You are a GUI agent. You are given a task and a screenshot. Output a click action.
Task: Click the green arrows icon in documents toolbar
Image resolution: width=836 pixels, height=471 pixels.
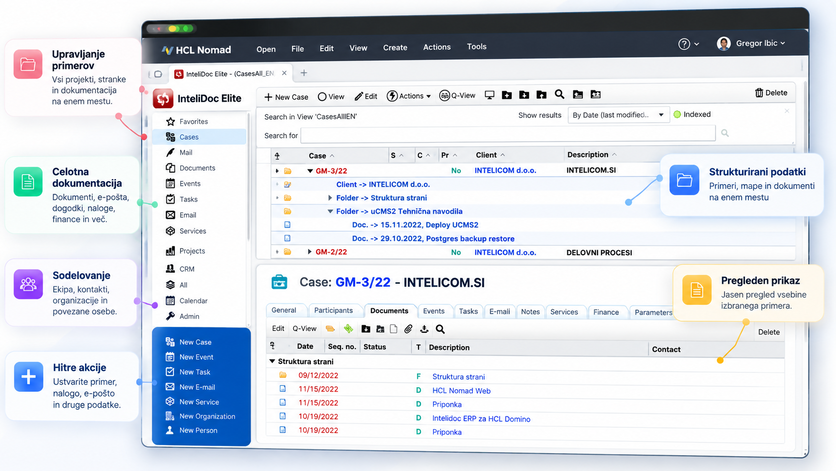[x=348, y=329]
